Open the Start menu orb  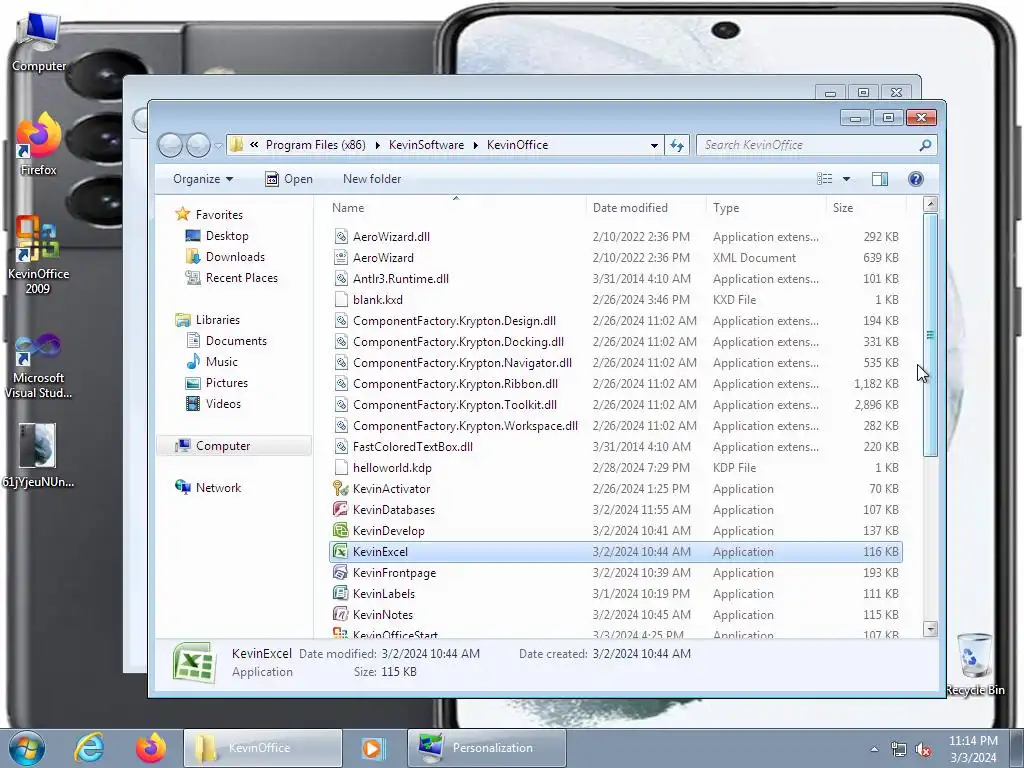[27, 748]
